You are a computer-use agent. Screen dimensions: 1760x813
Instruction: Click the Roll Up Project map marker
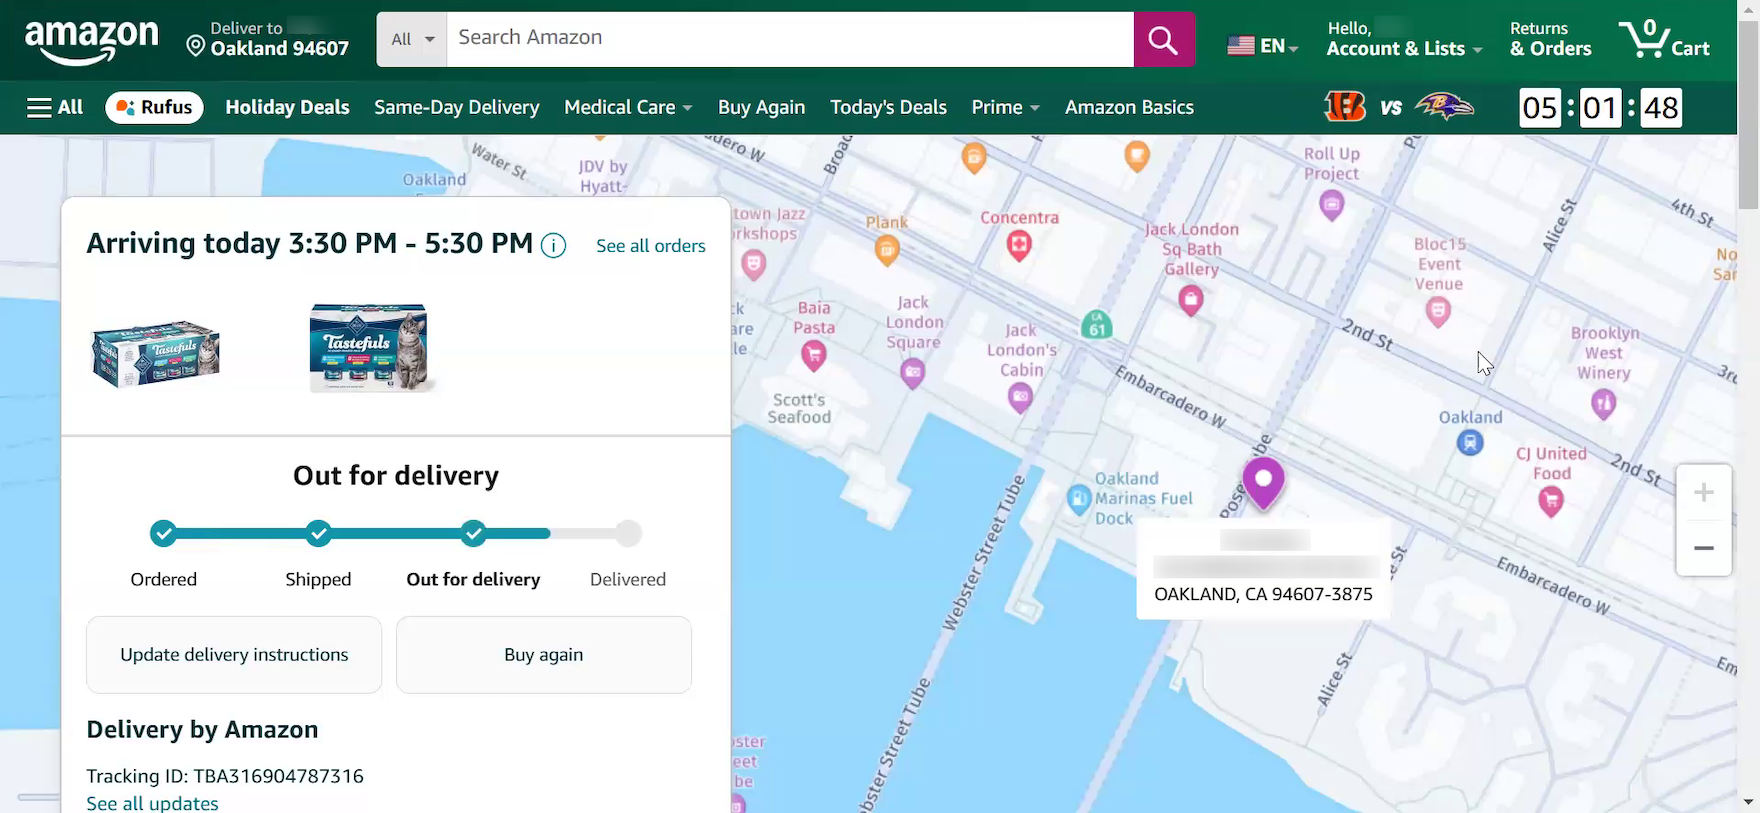1331,205
